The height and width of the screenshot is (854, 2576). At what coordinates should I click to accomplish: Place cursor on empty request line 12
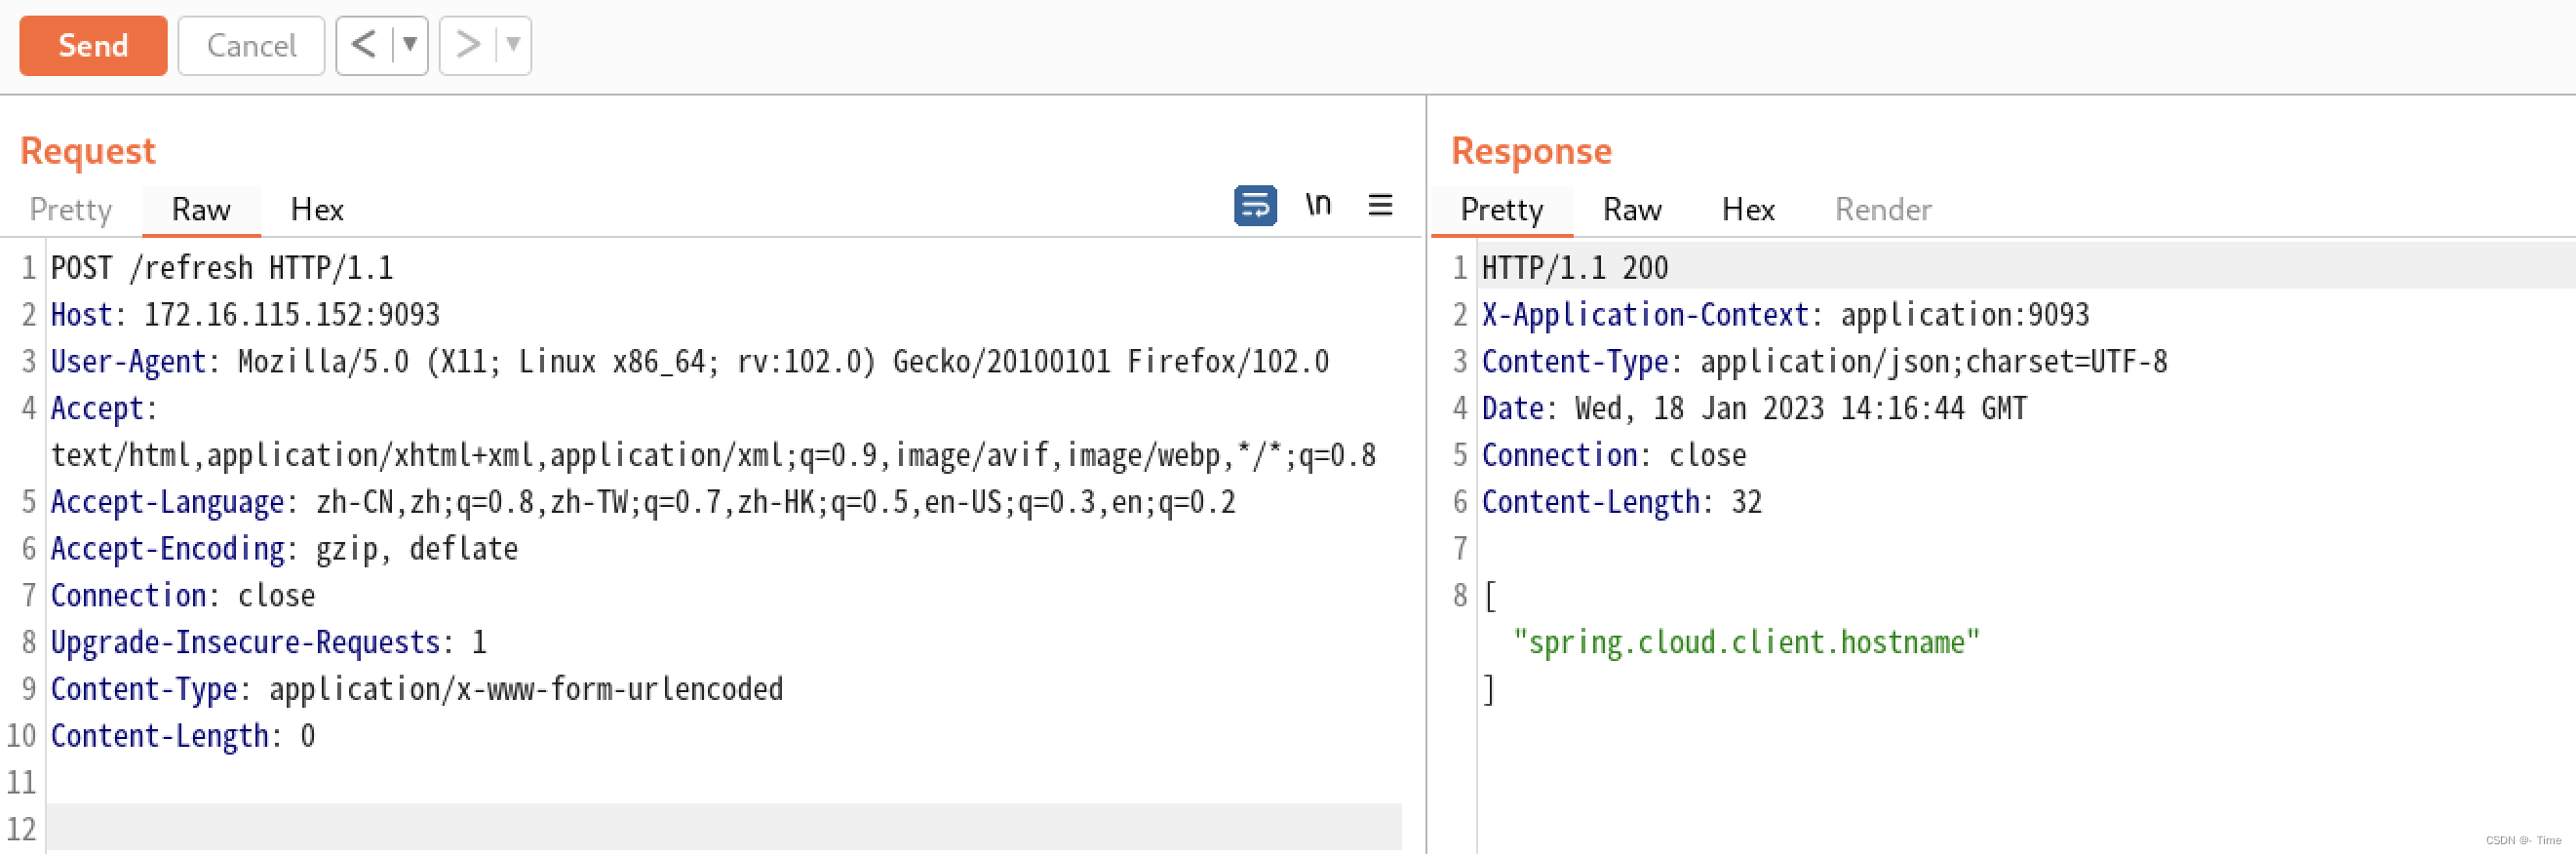coord(724,828)
